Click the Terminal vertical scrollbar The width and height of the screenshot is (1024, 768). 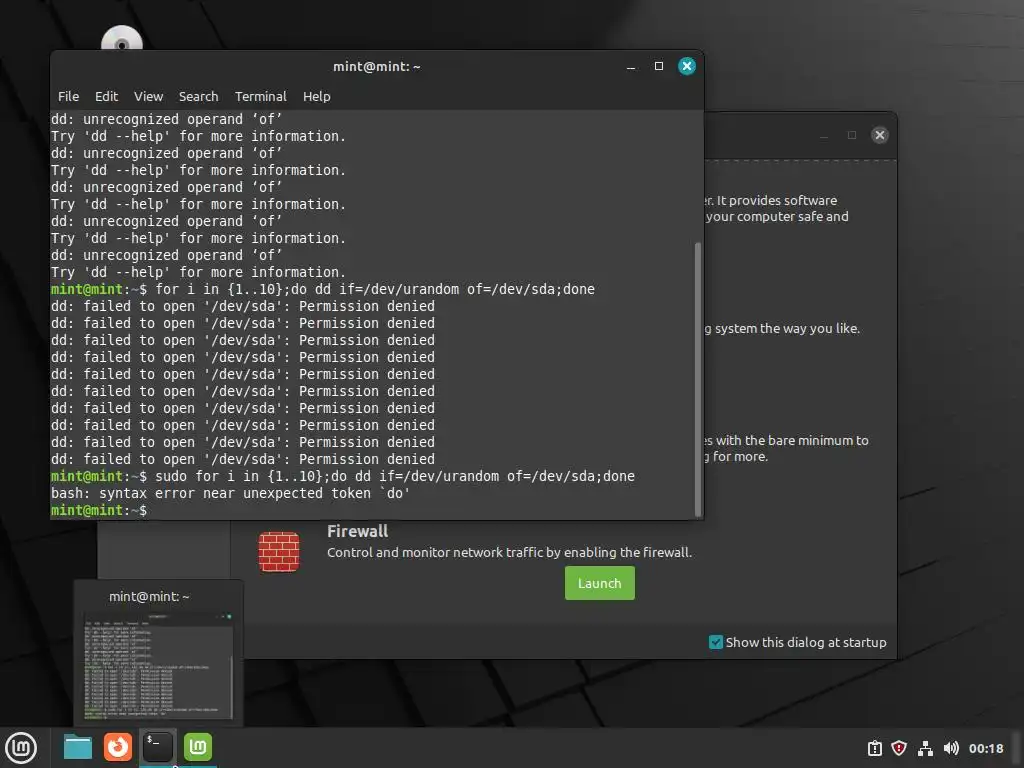697,379
